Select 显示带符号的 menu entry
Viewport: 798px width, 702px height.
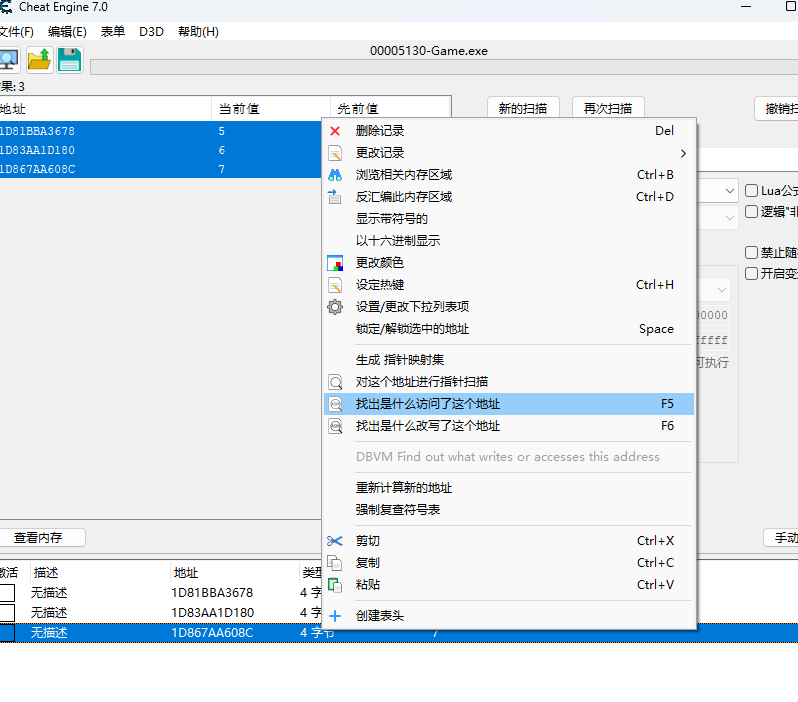pos(509,219)
